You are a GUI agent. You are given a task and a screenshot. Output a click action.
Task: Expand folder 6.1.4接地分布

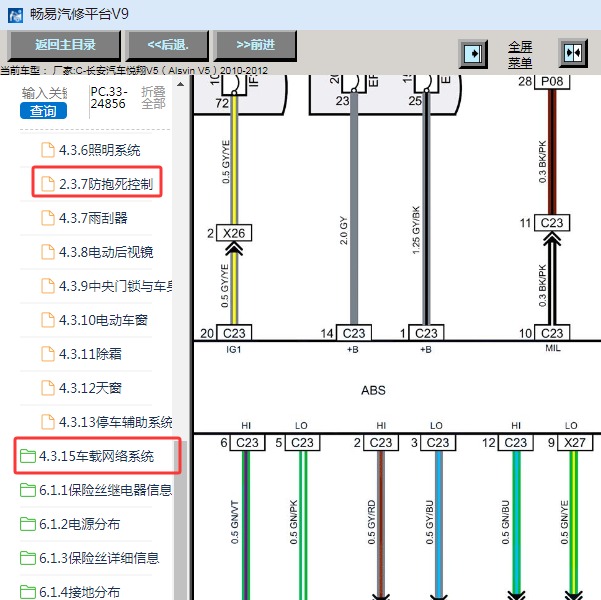click(x=79, y=592)
